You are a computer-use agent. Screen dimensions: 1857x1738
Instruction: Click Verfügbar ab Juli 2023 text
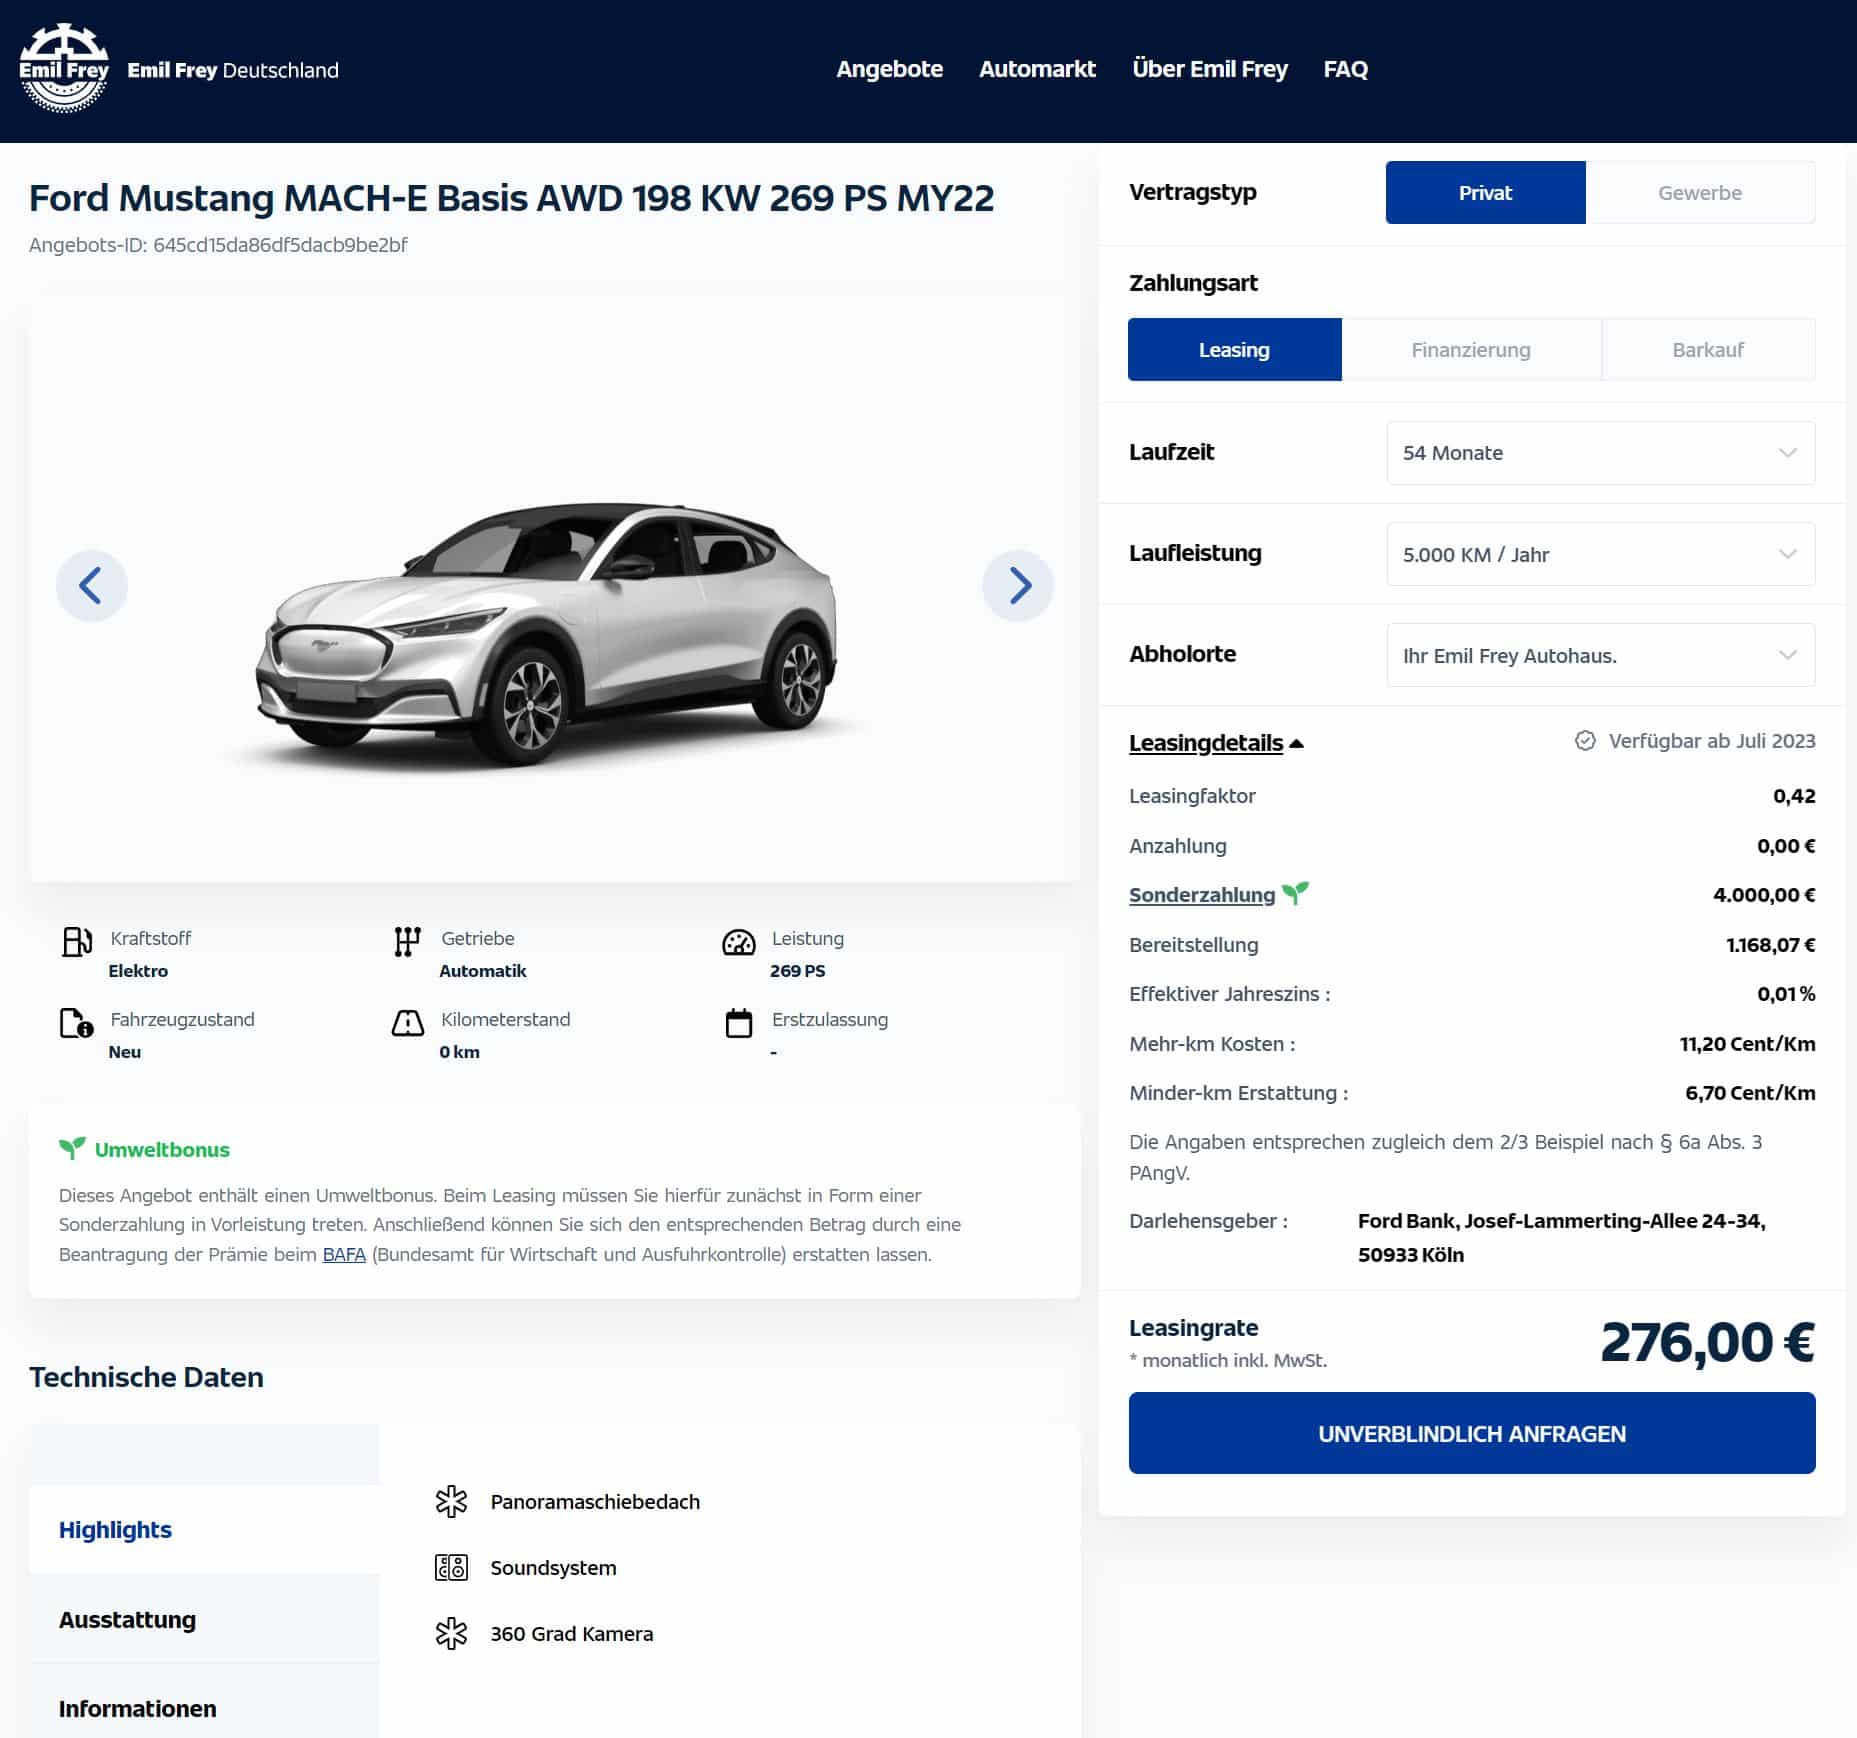coord(1712,741)
